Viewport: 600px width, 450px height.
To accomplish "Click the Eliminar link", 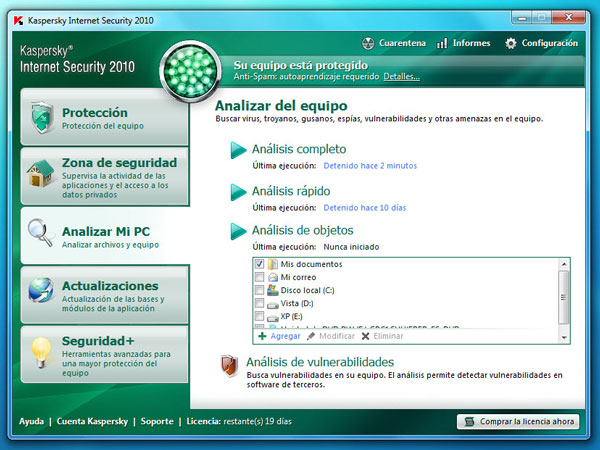I will (388, 336).
